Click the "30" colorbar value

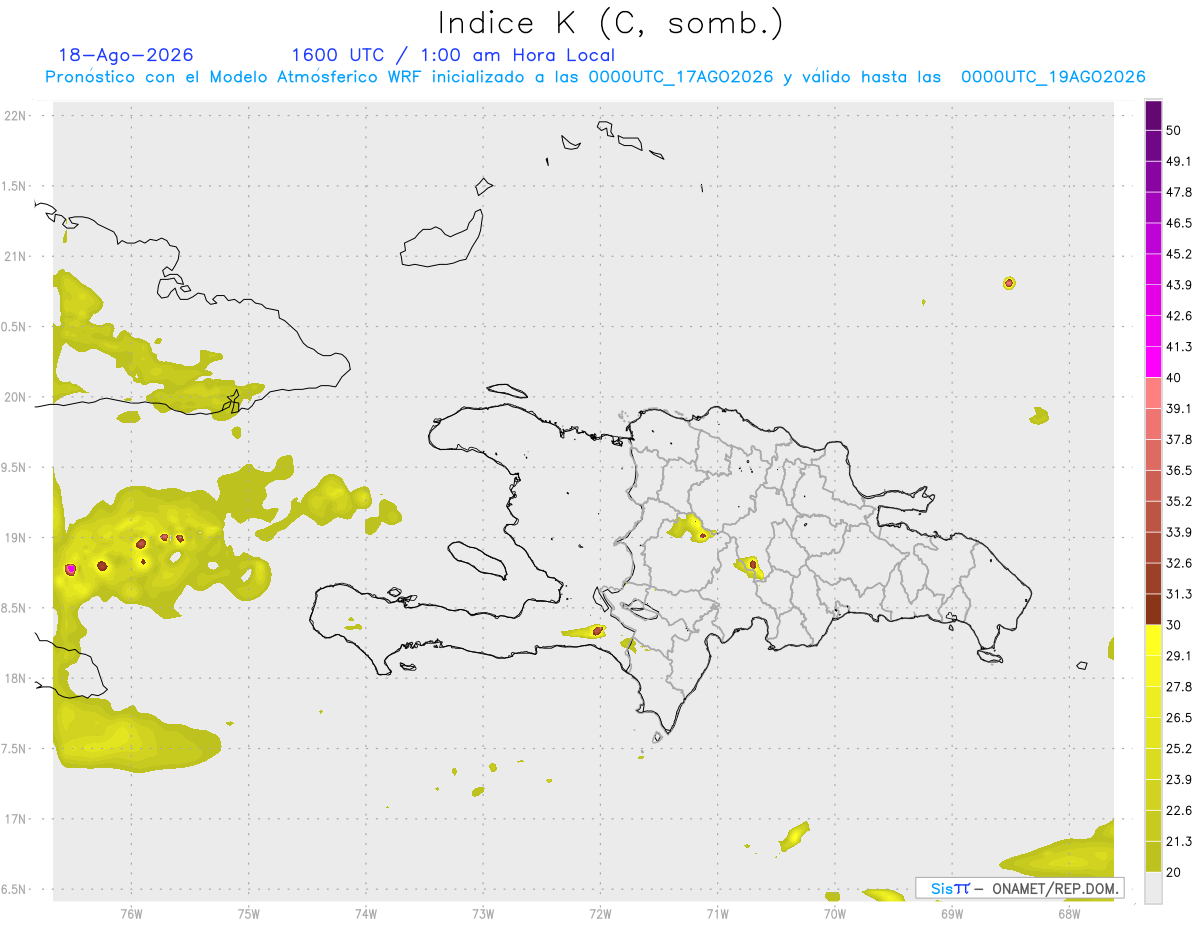click(x=1174, y=625)
